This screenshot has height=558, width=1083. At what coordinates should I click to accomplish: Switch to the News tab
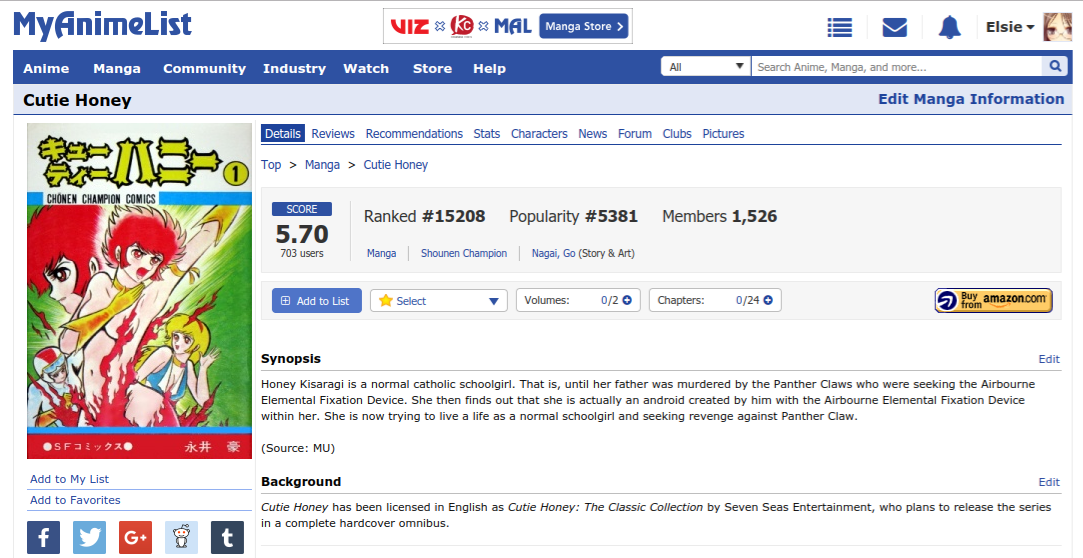593,133
